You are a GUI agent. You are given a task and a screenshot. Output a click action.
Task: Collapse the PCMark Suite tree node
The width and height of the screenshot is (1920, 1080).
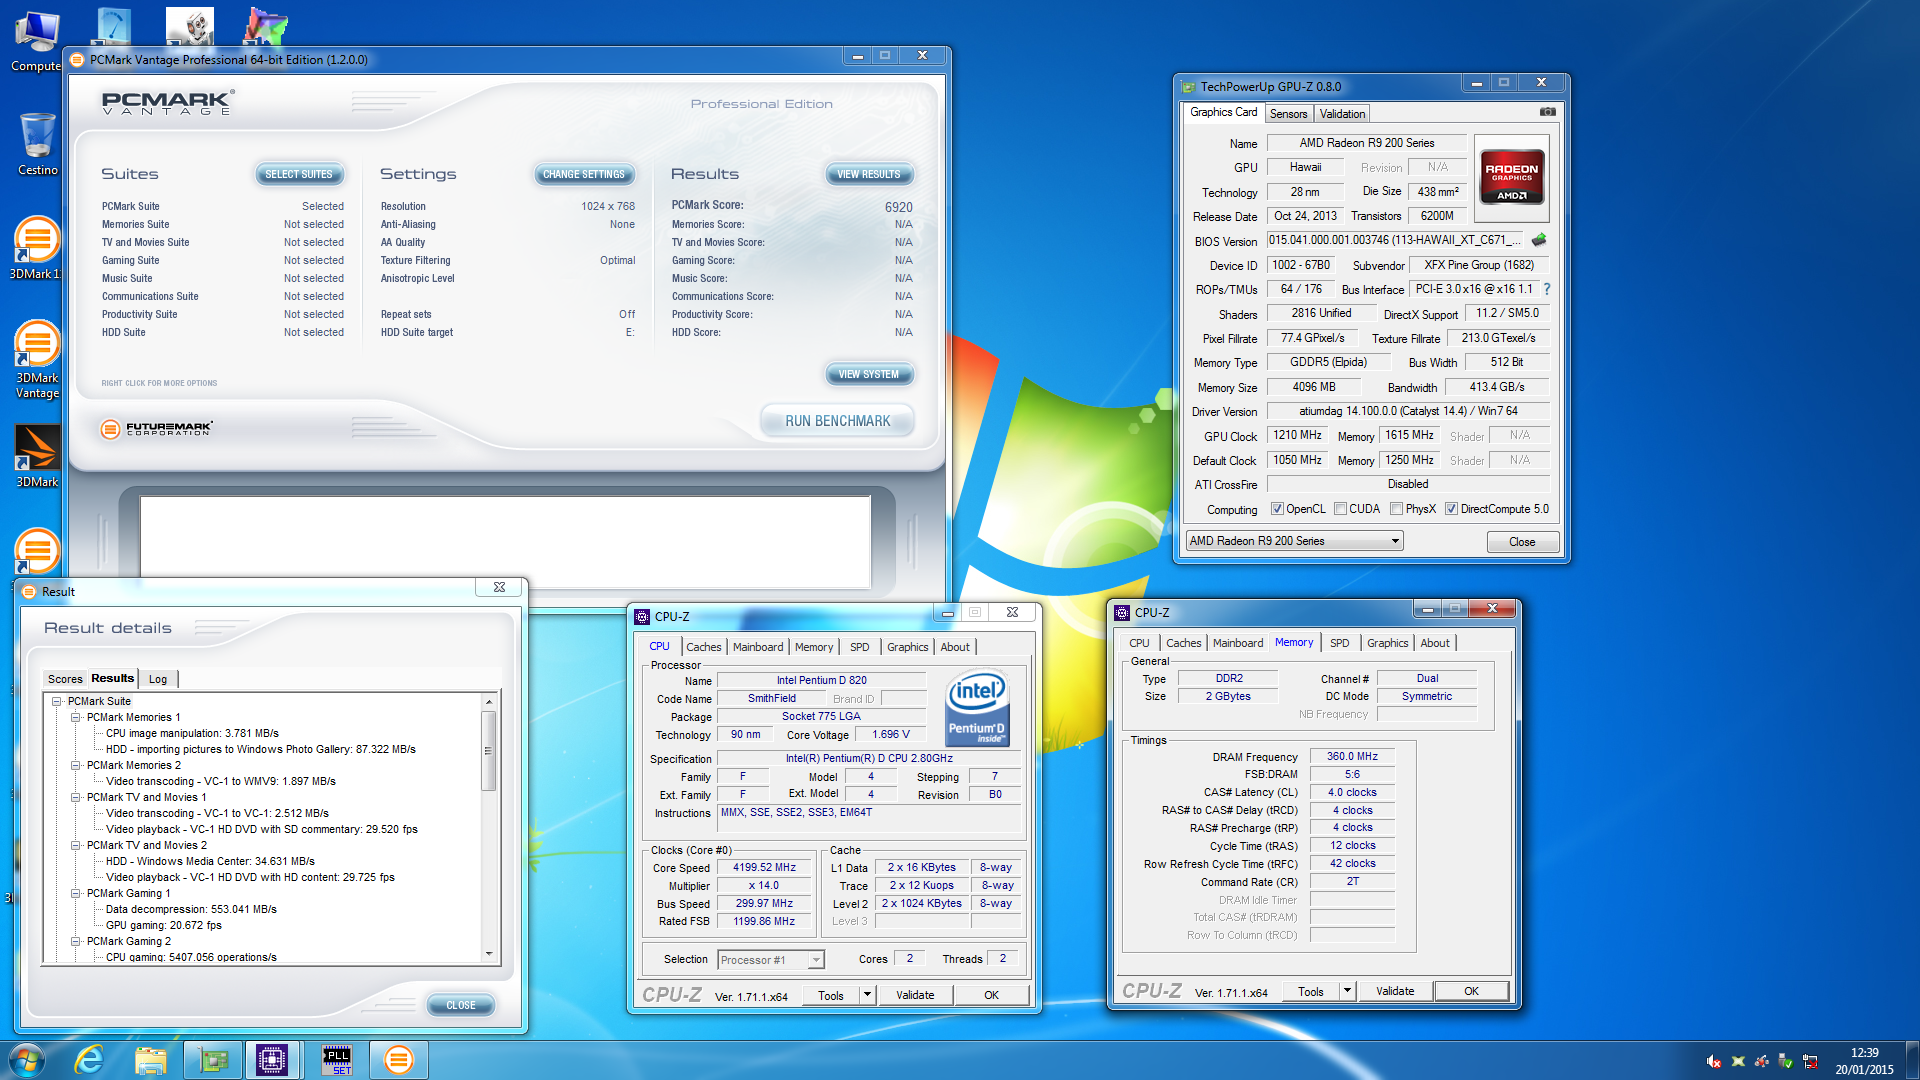click(57, 701)
